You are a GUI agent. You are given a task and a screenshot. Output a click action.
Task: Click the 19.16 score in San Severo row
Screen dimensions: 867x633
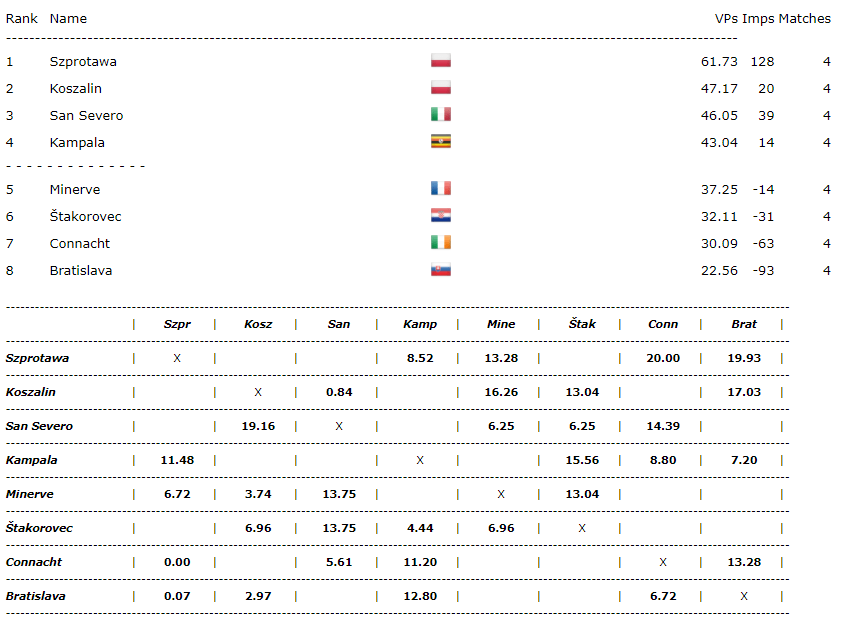pos(258,426)
